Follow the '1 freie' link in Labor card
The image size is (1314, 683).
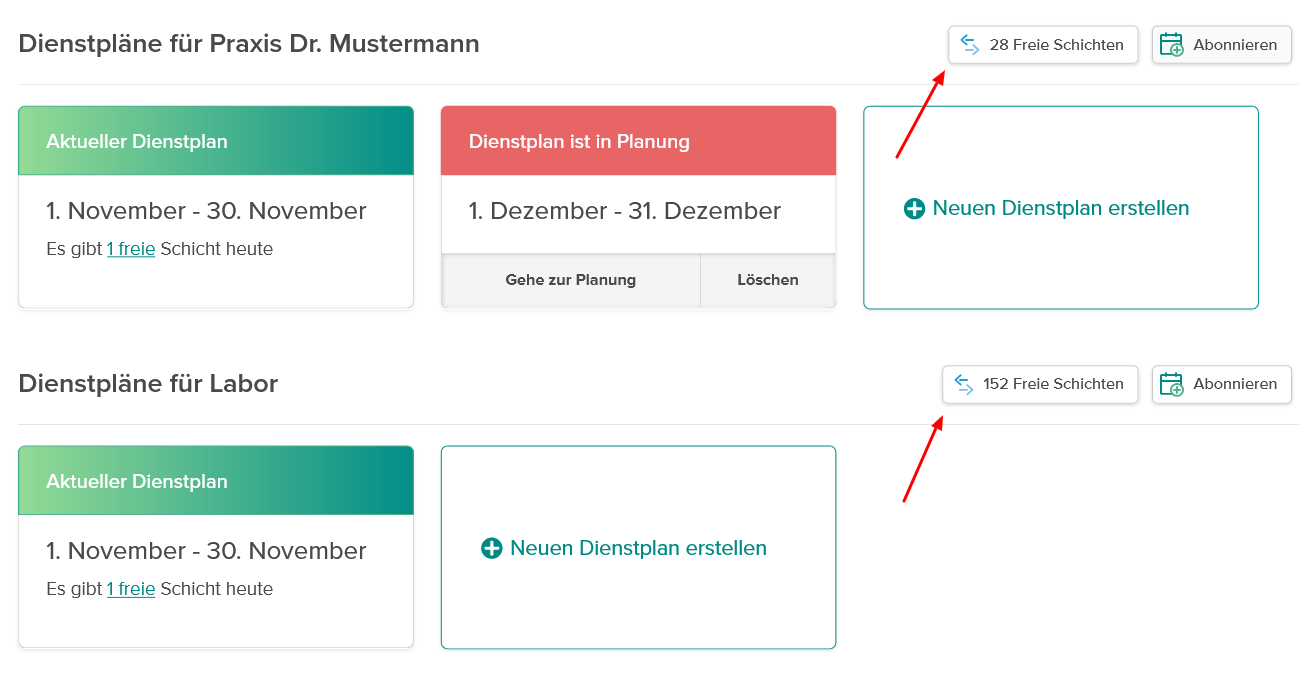click(131, 589)
